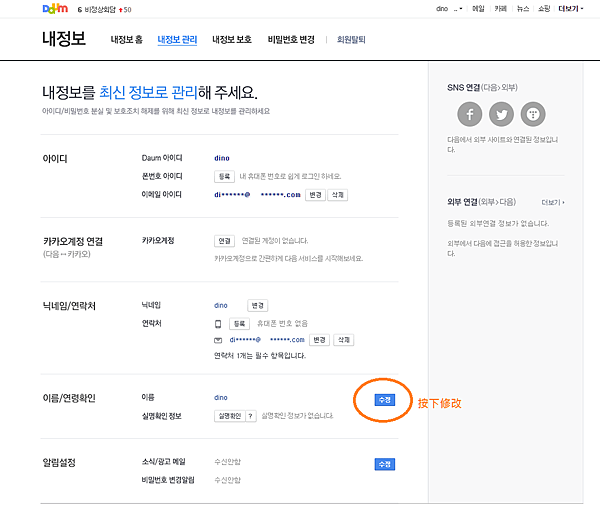Register 폰번호 아이디 with 등록 button
This screenshot has height=511, width=600.
click(224, 176)
